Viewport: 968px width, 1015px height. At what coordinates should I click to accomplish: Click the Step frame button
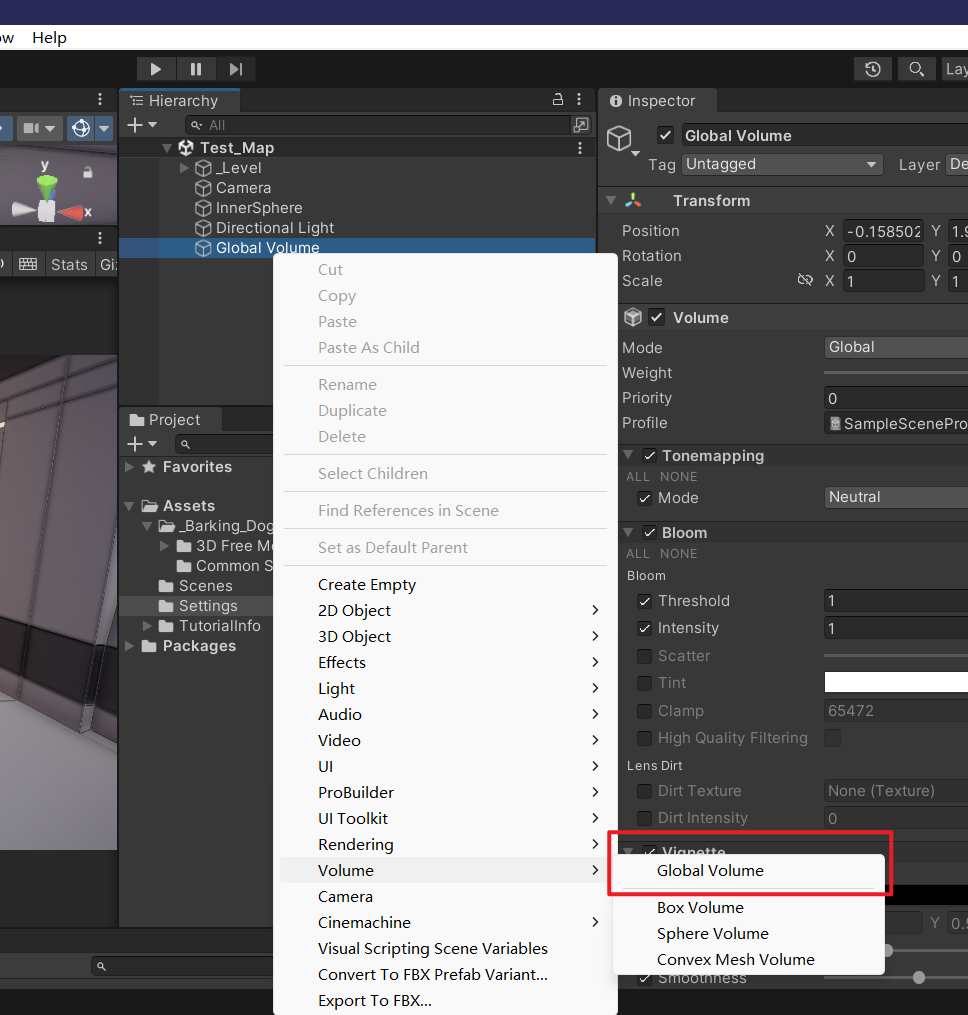tap(236, 69)
